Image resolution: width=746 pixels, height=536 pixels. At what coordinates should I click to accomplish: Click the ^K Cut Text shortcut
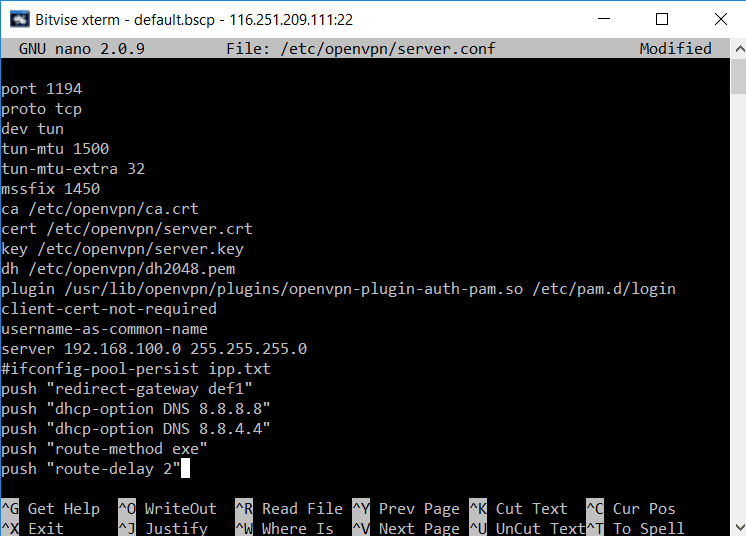[x=519, y=508]
